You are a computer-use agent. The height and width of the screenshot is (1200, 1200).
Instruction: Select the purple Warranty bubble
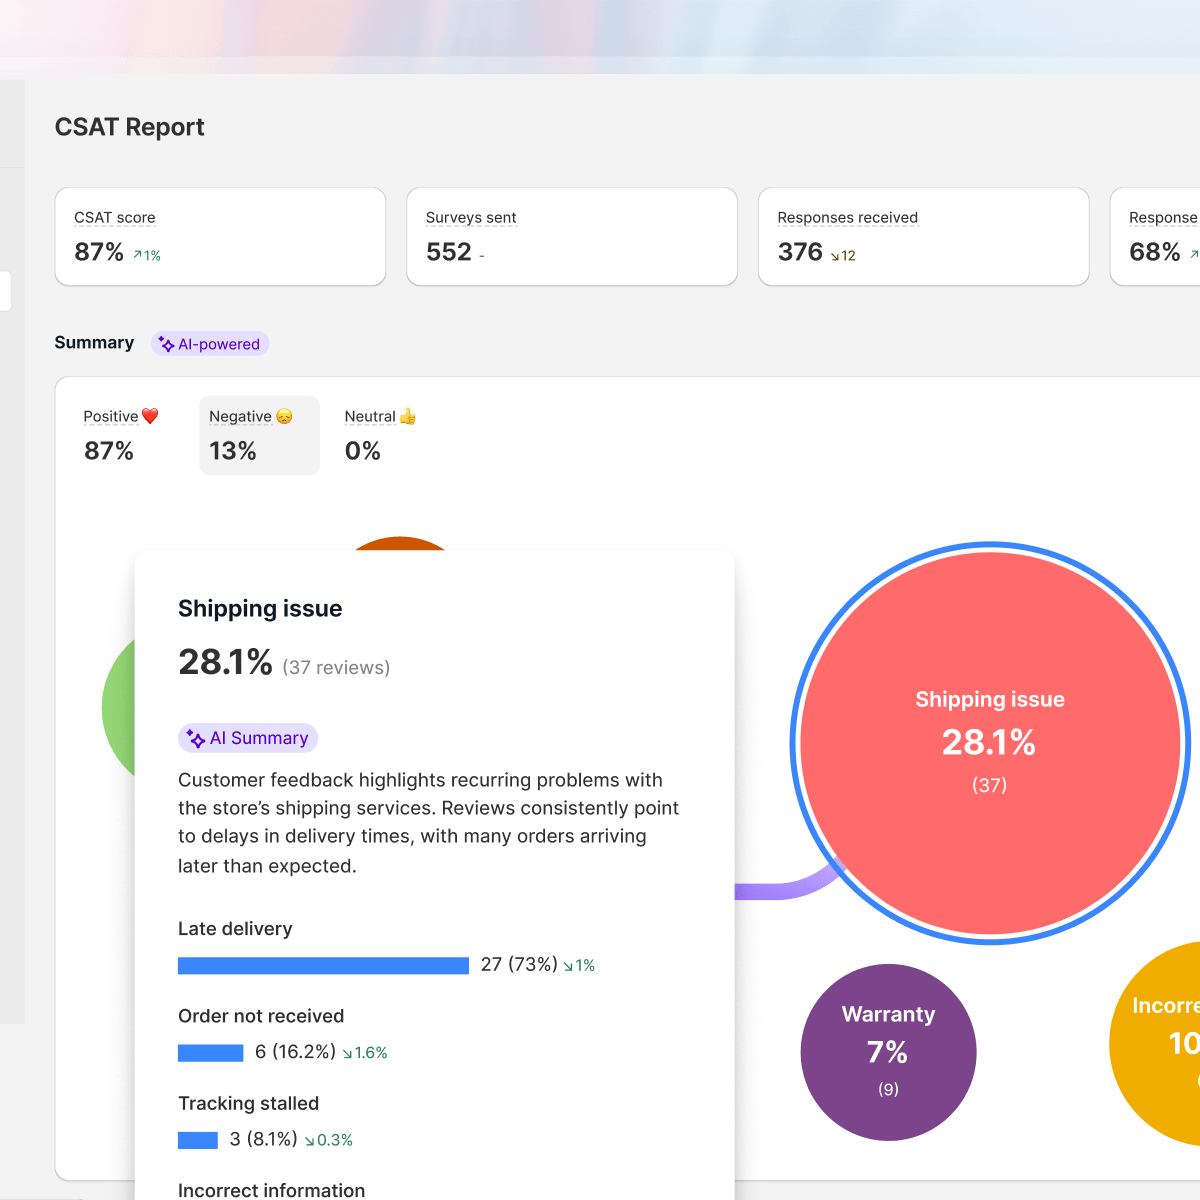coord(888,1052)
